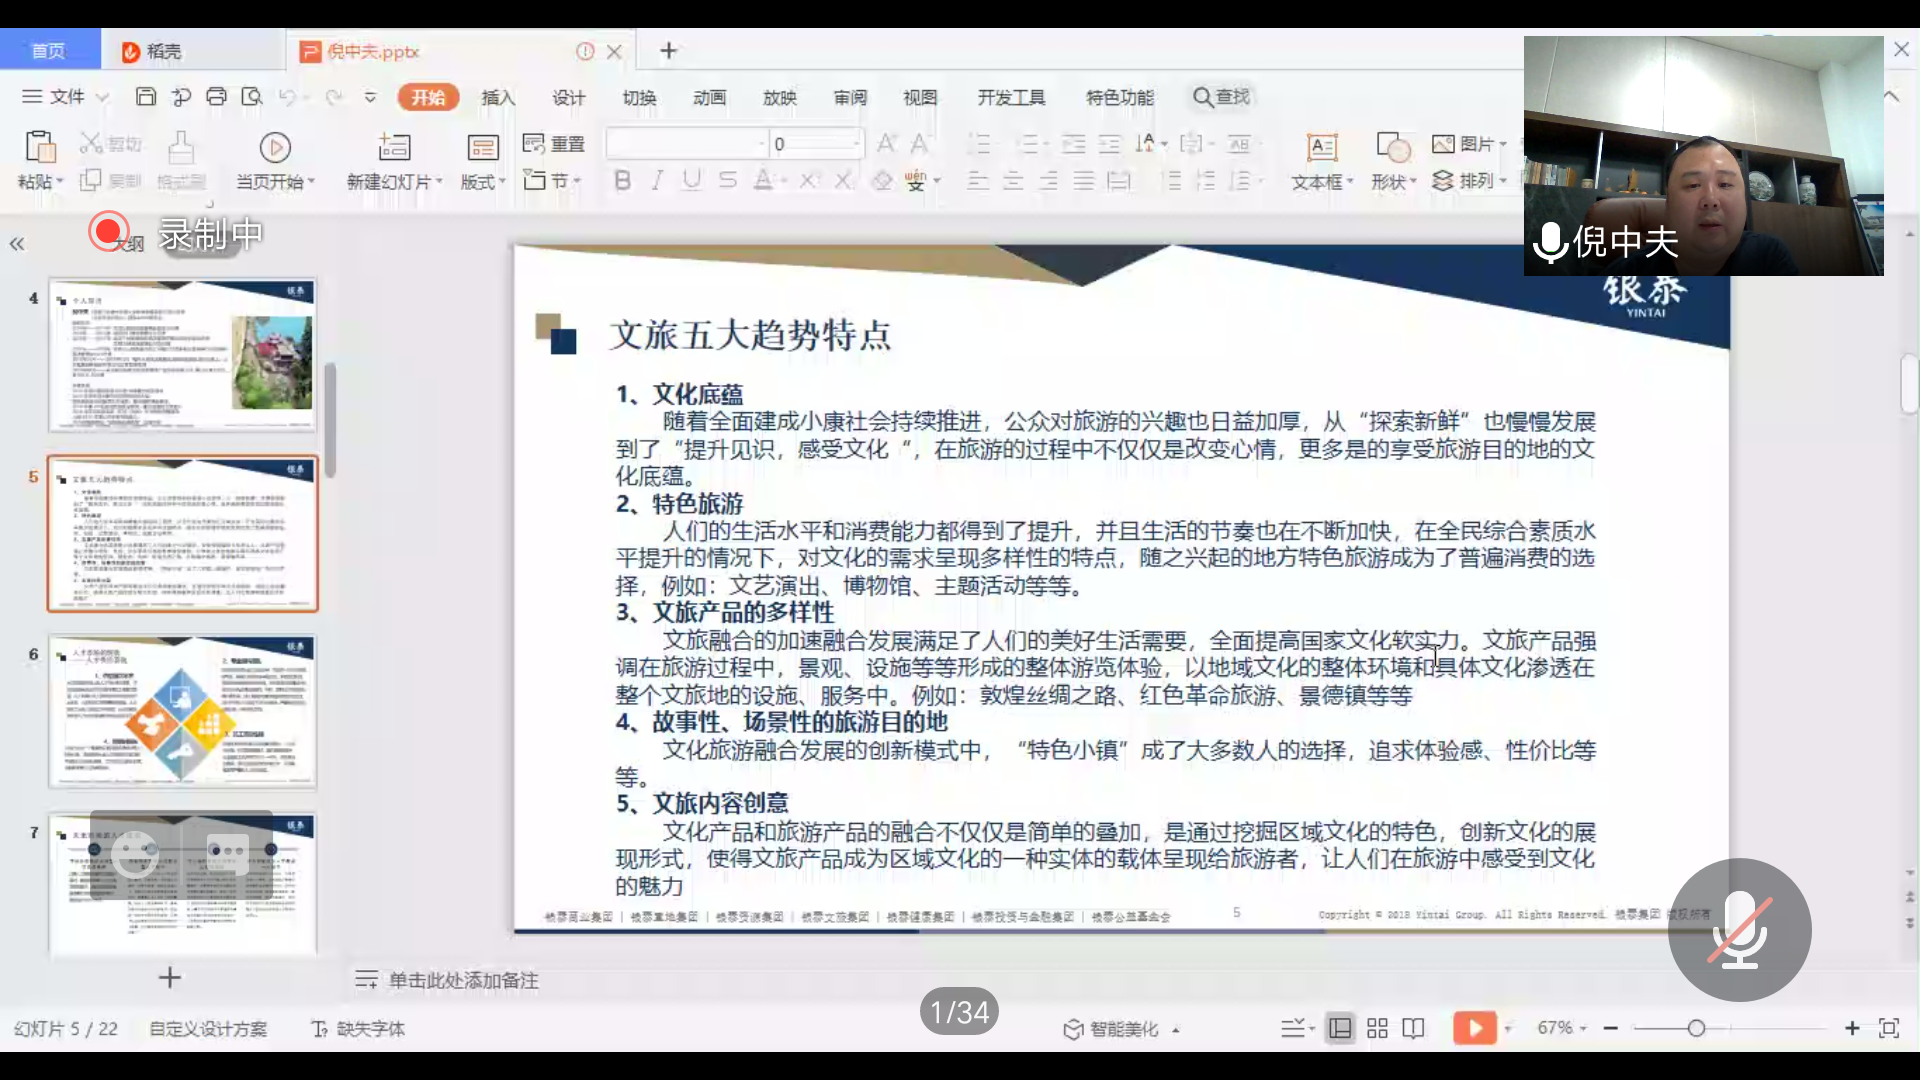Expand the 文件 menu dropdown arrow
This screenshot has height=1080, width=1920.
pyautogui.click(x=102, y=98)
